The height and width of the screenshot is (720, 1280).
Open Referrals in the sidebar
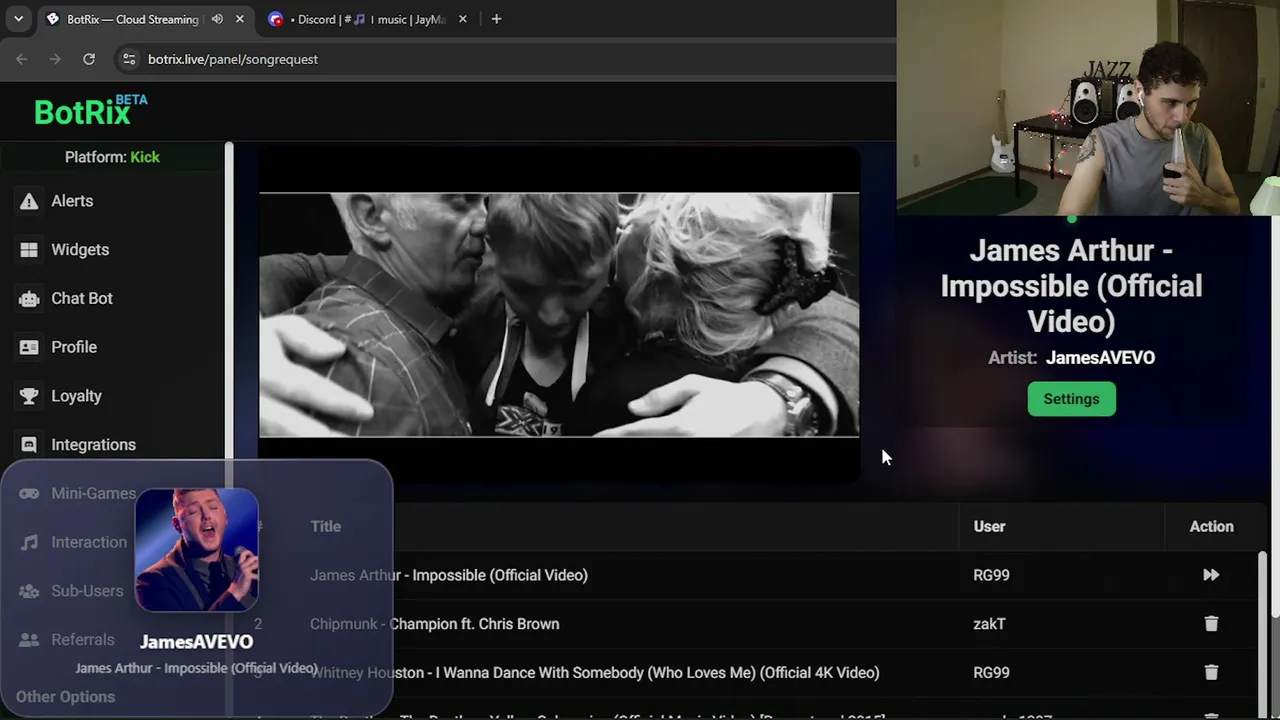point(83,640)
